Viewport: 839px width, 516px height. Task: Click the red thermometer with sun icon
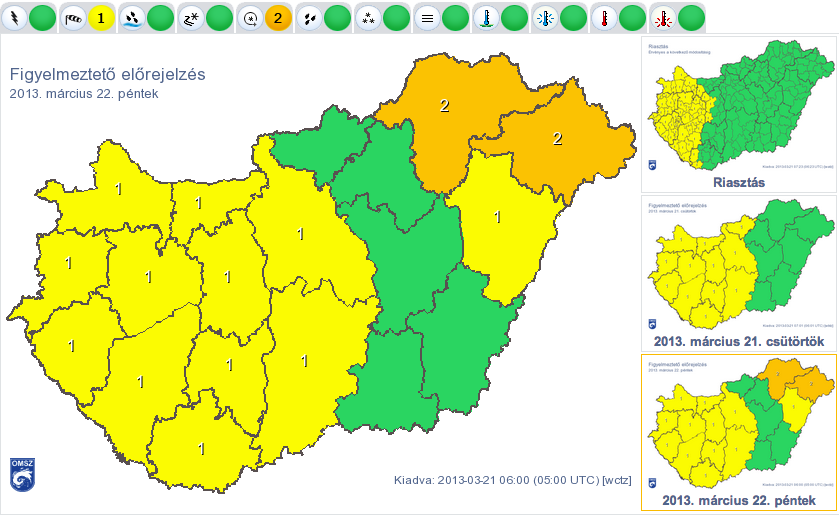(x=663, y=17)
